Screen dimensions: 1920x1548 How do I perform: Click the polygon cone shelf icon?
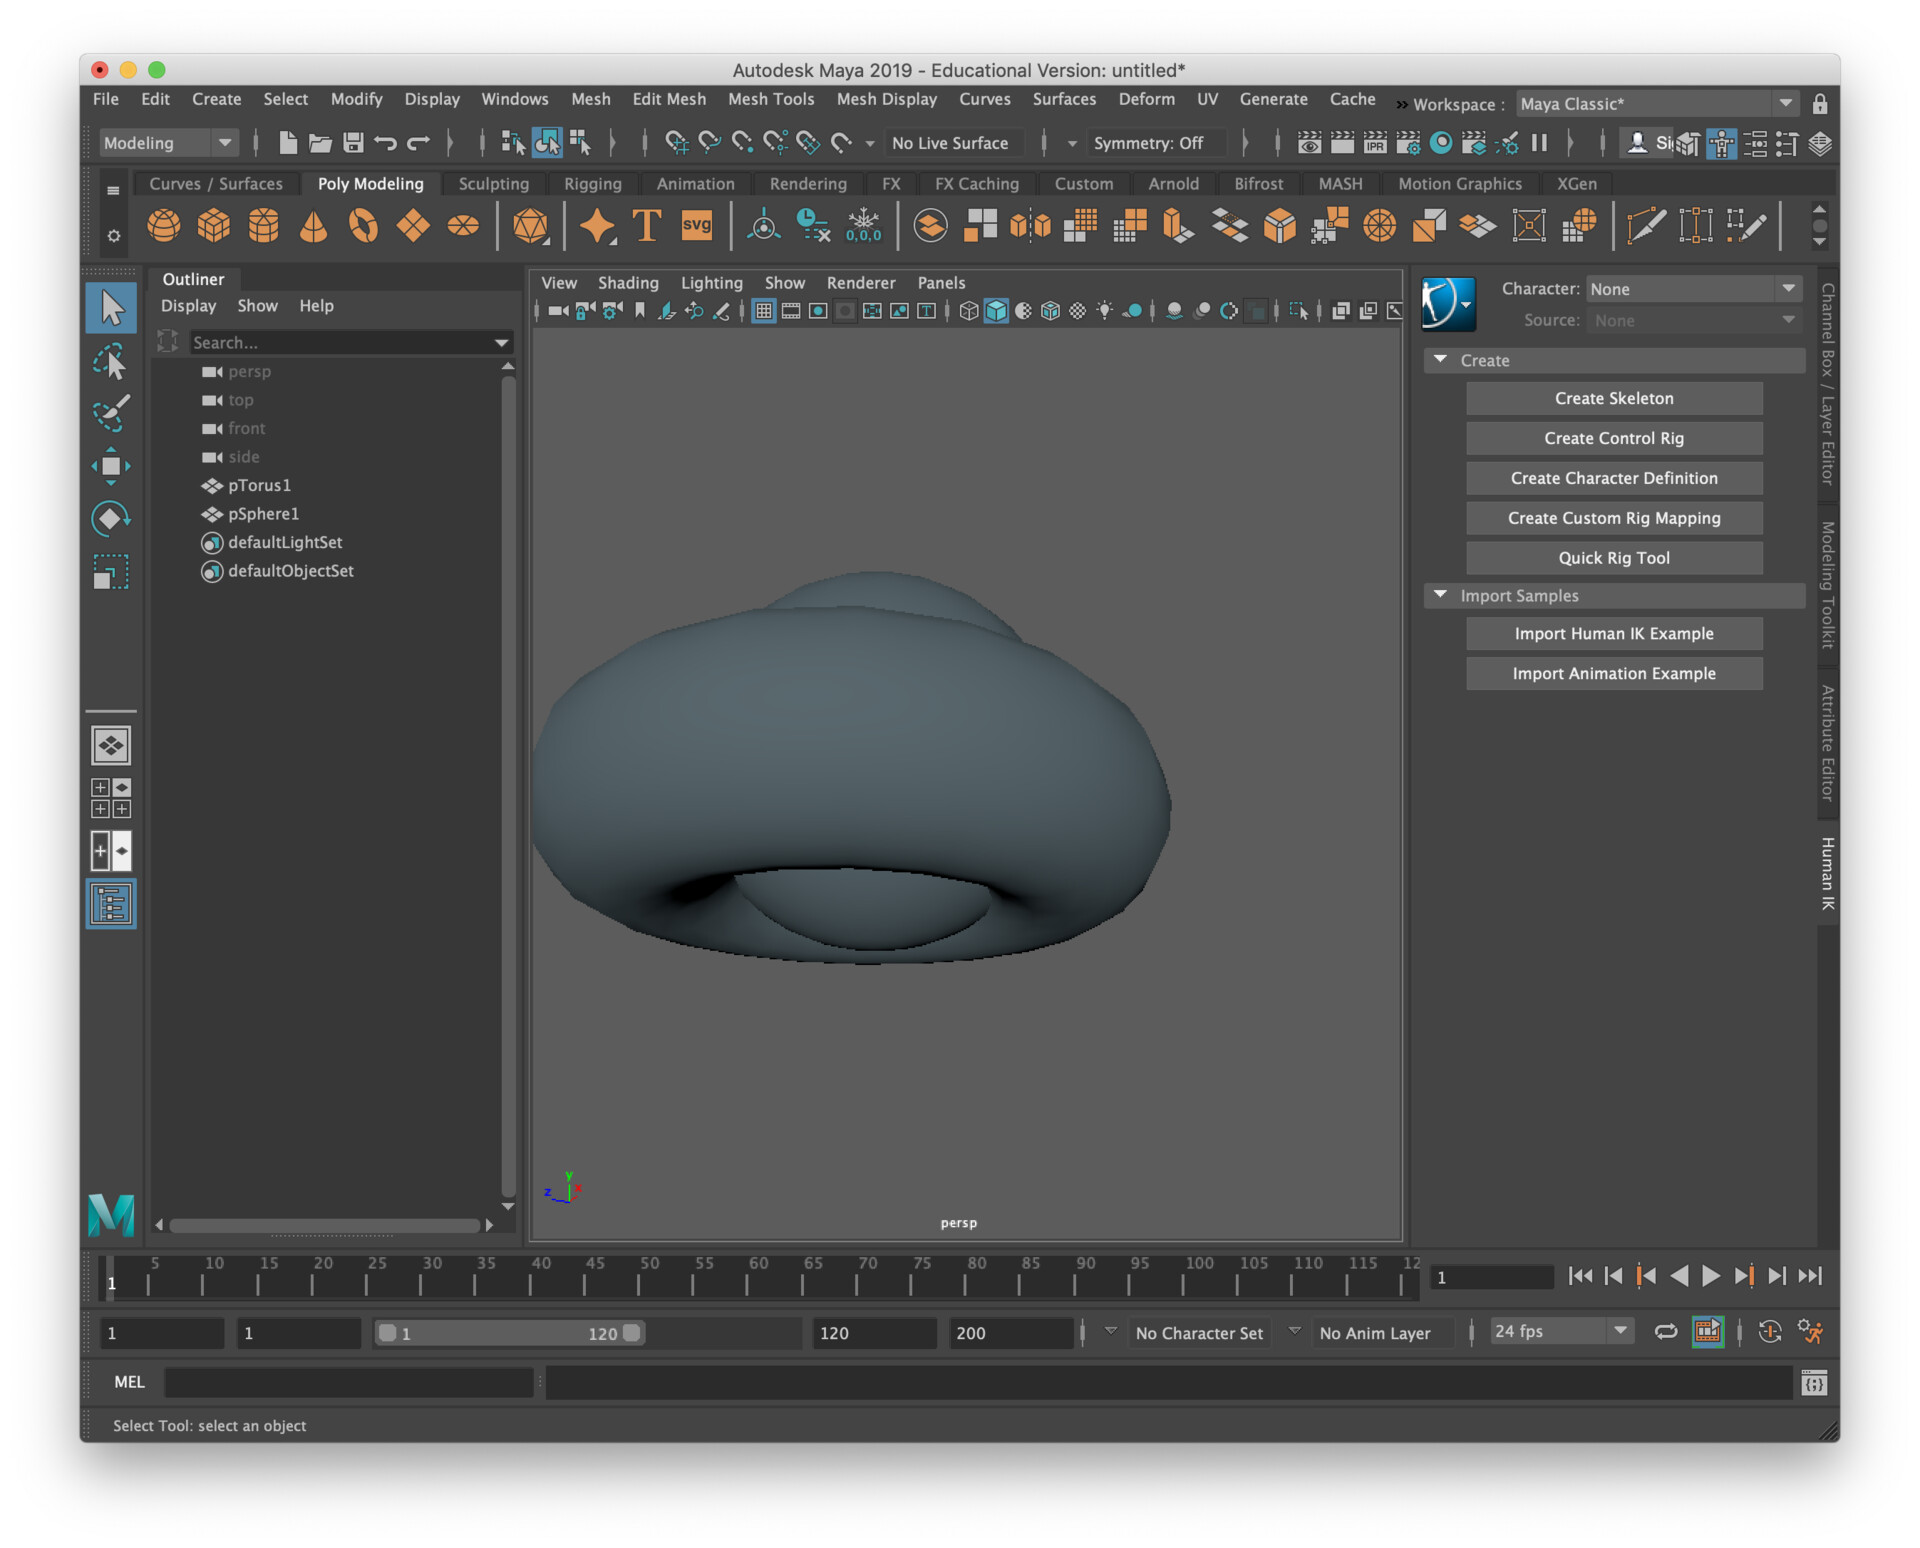click(313, 226)
